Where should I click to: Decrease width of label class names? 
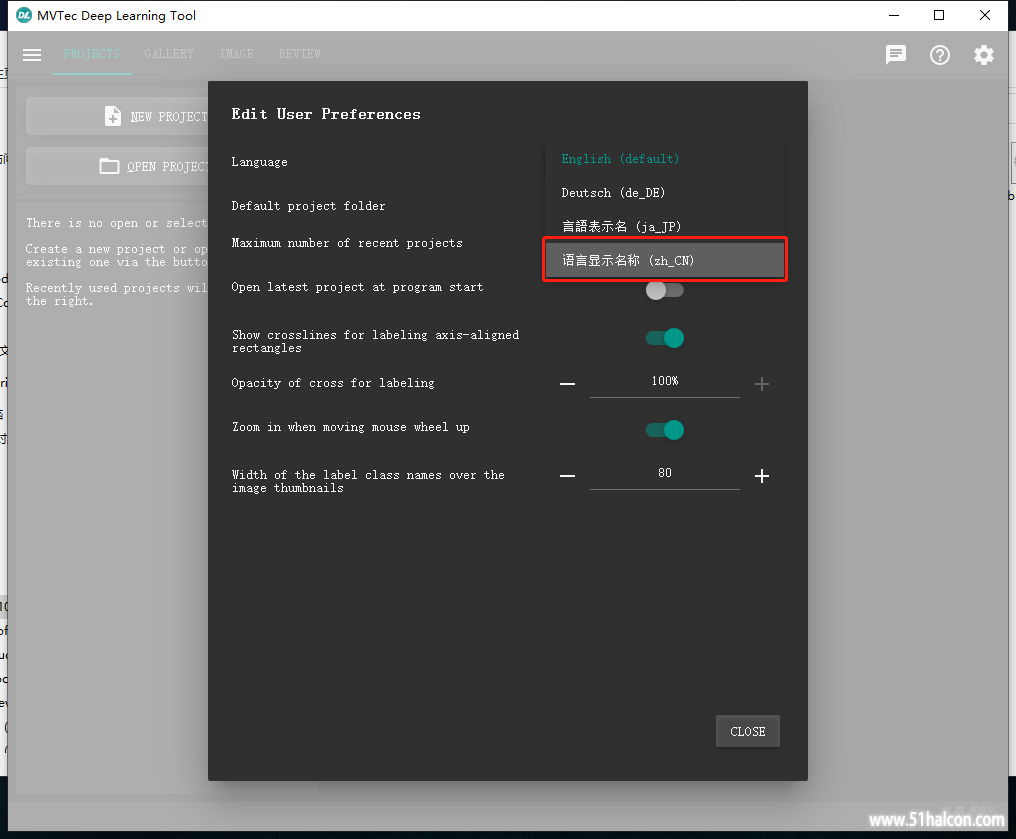(568, 476)
